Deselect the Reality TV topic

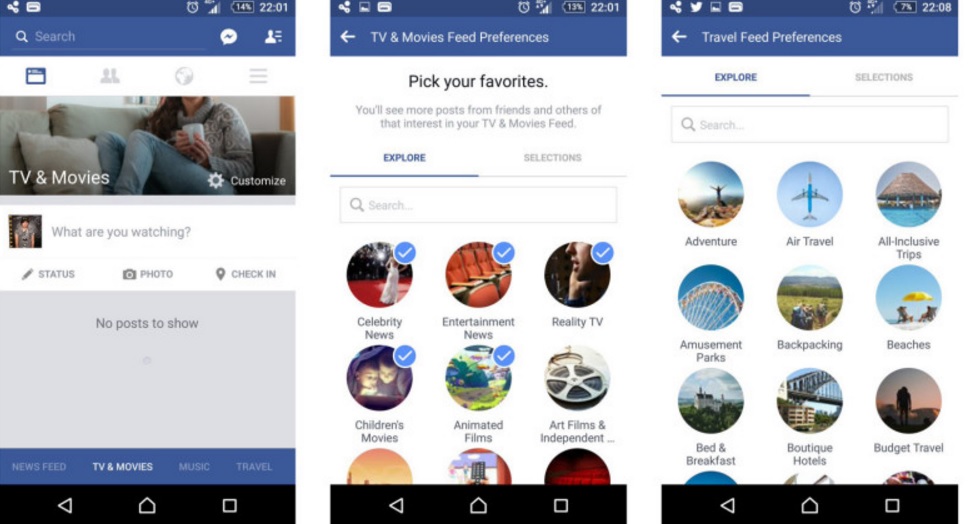(x=577, y=274)
